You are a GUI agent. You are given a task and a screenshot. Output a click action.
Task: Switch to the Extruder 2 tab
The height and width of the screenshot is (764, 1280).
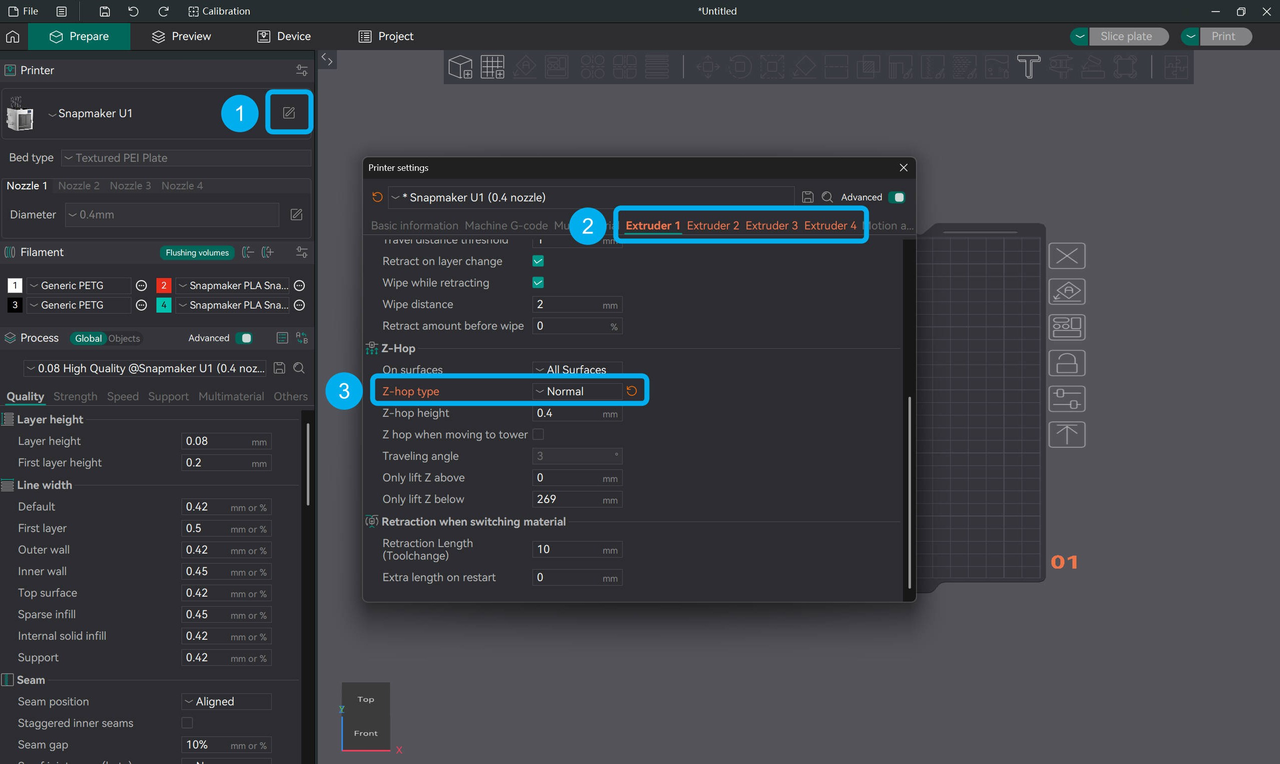click(x=713, y=226)
